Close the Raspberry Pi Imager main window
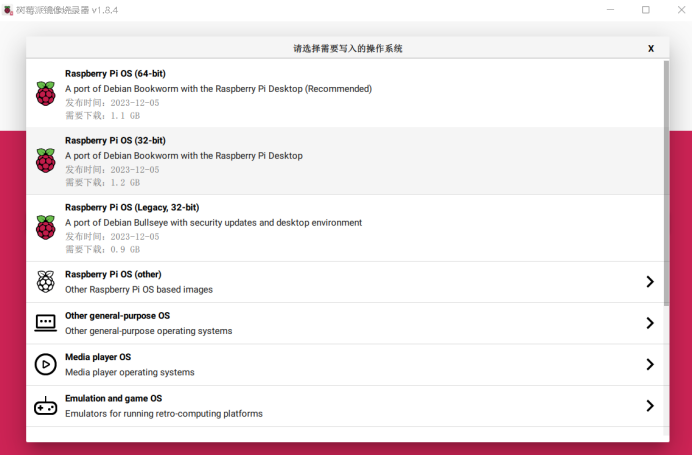Image resolution: width=693 pixels, height=456 pixels. point(681,10)
